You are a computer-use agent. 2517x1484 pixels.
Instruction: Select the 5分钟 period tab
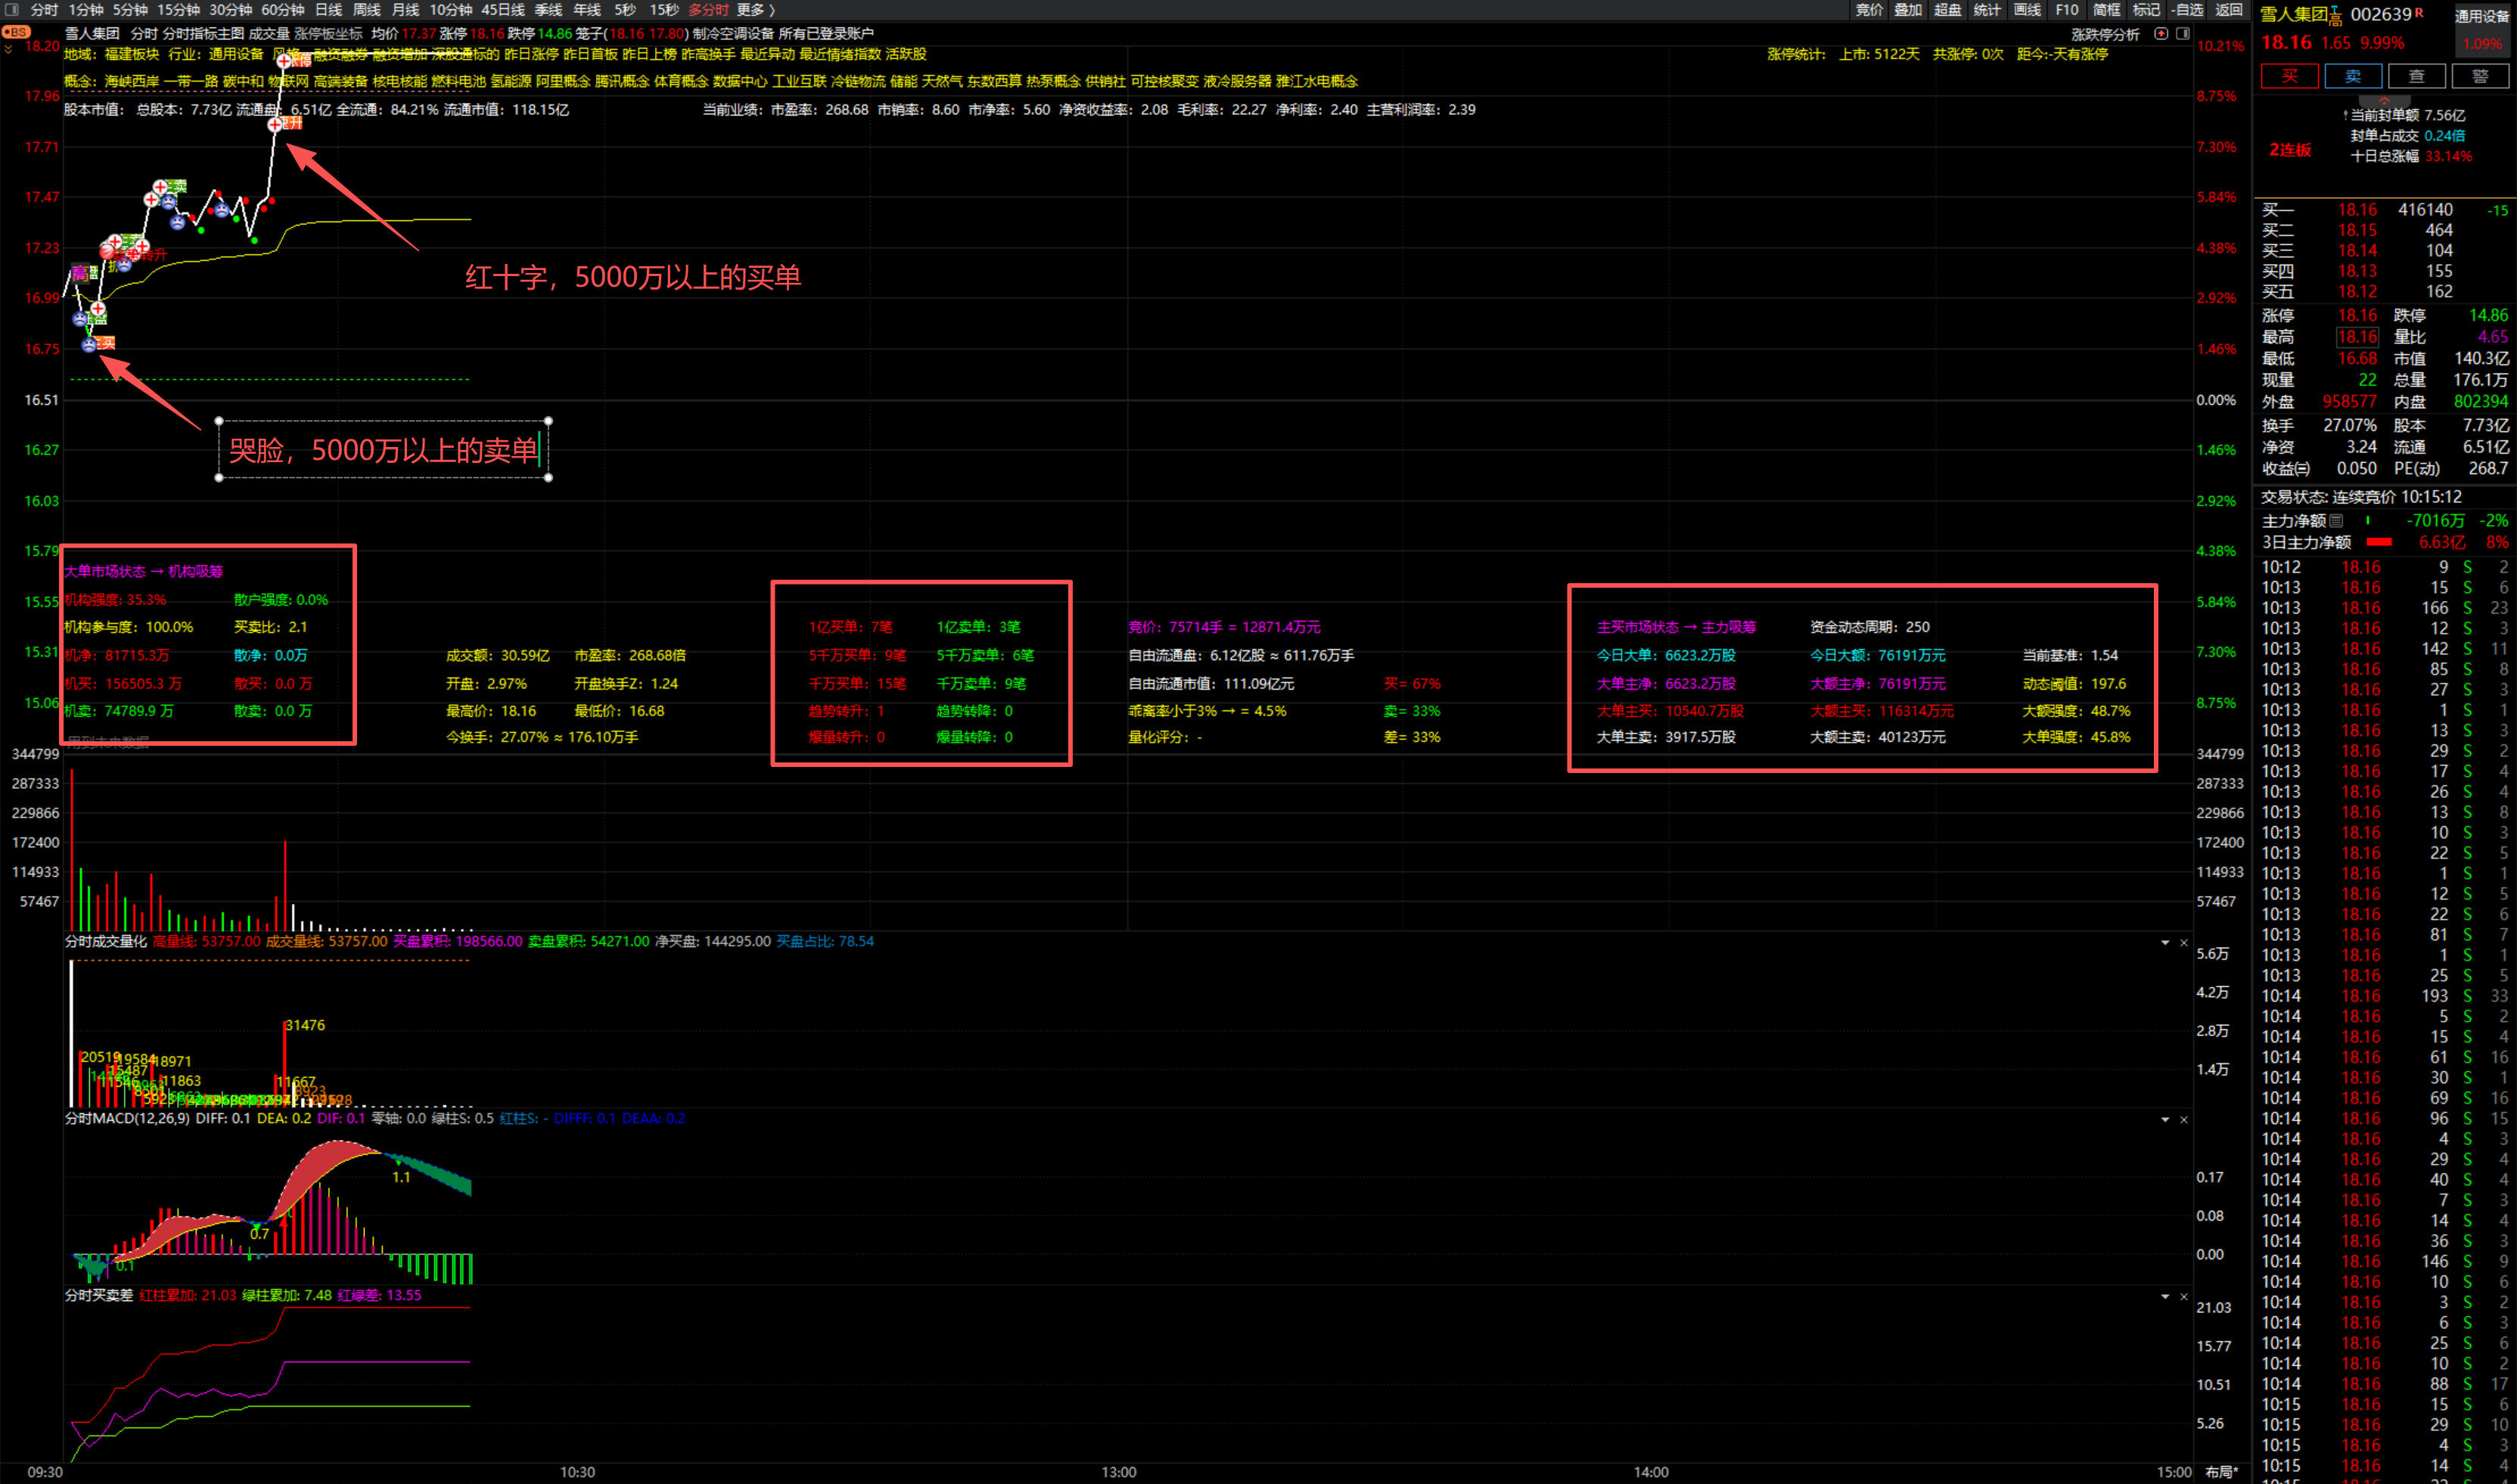tap(130, 10)
